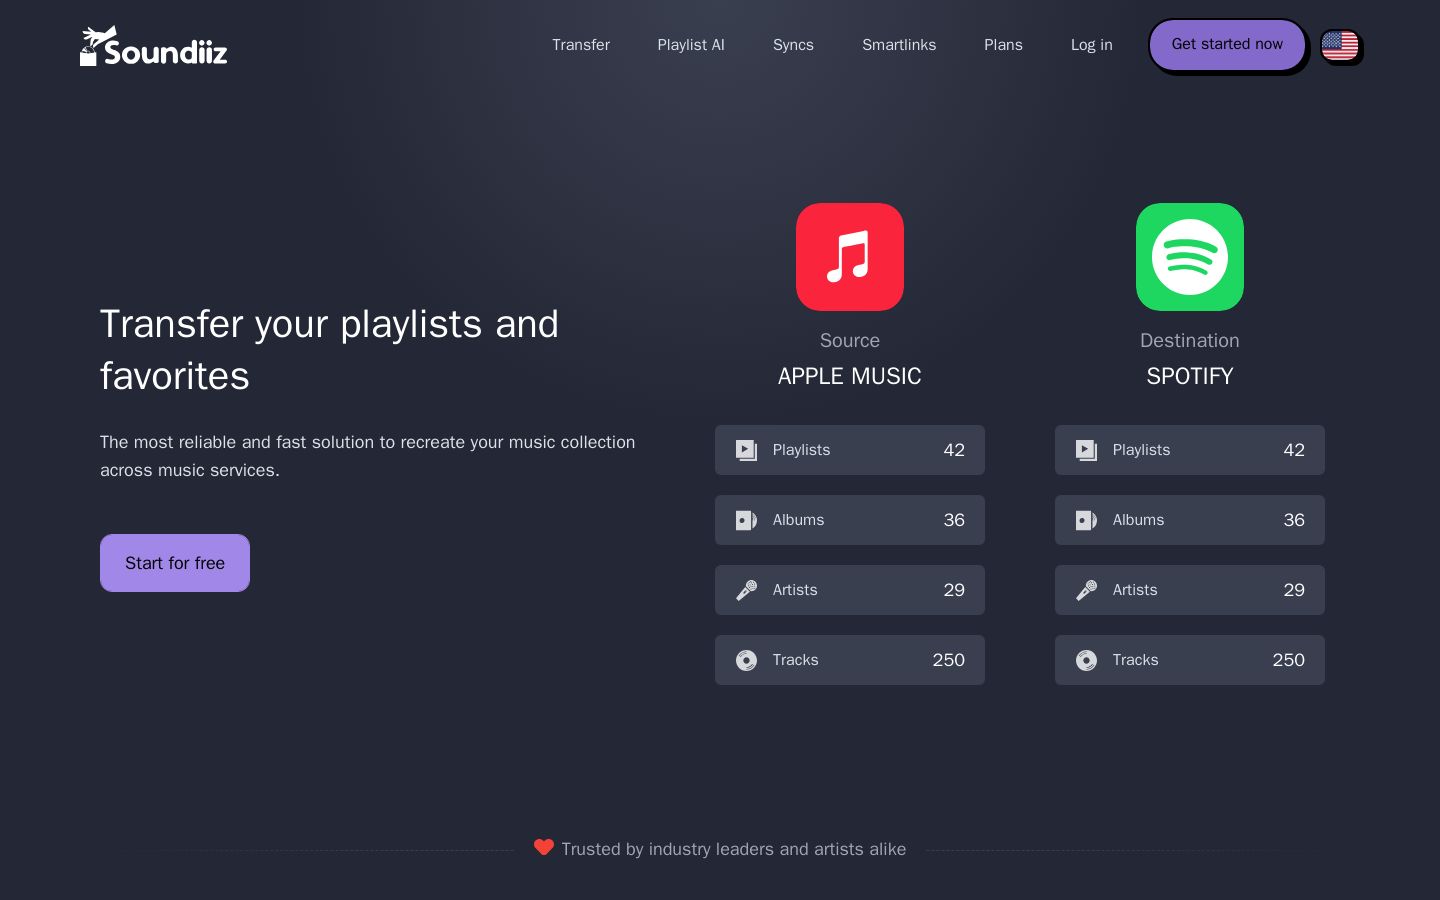Click the red heart icon
Image resolution: width=1440 pixels, height=900 pixels.
(544, 847)
